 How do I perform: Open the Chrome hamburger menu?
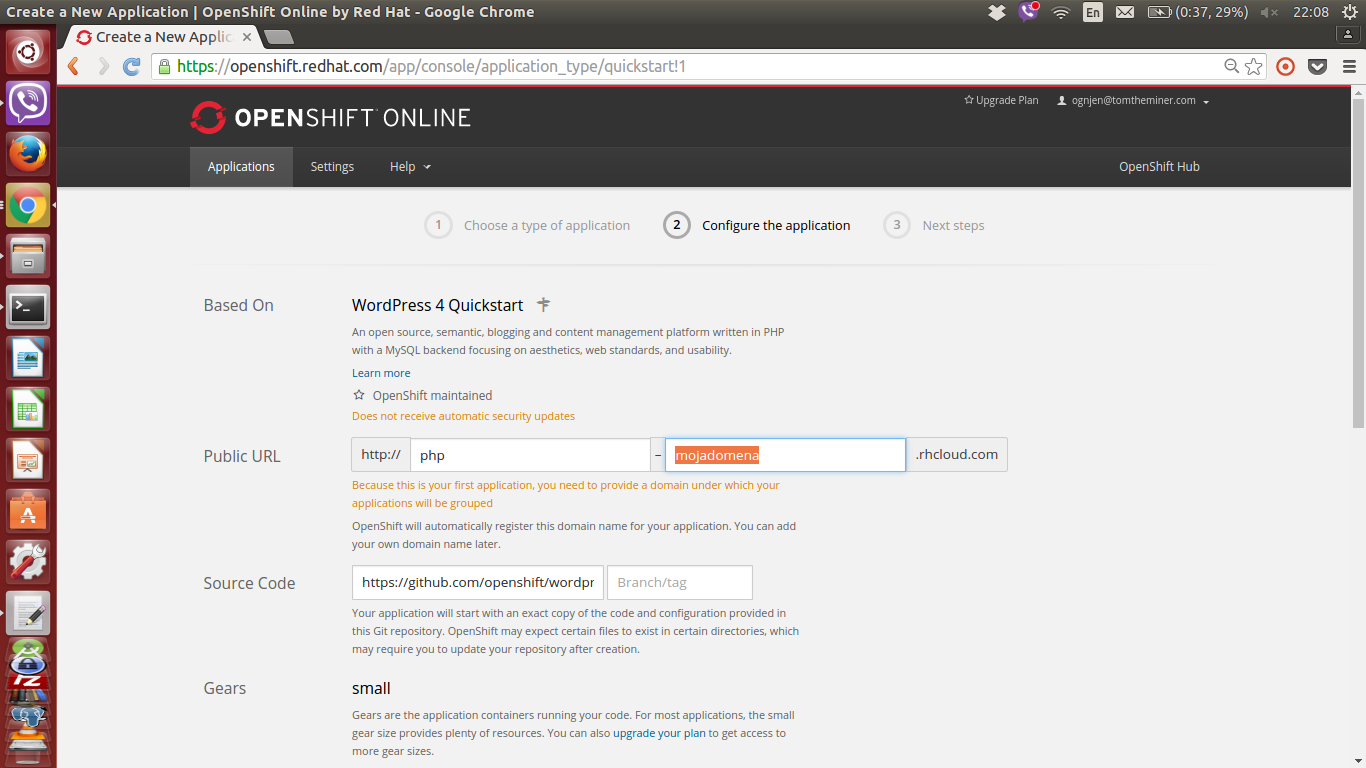[1349, 66]
